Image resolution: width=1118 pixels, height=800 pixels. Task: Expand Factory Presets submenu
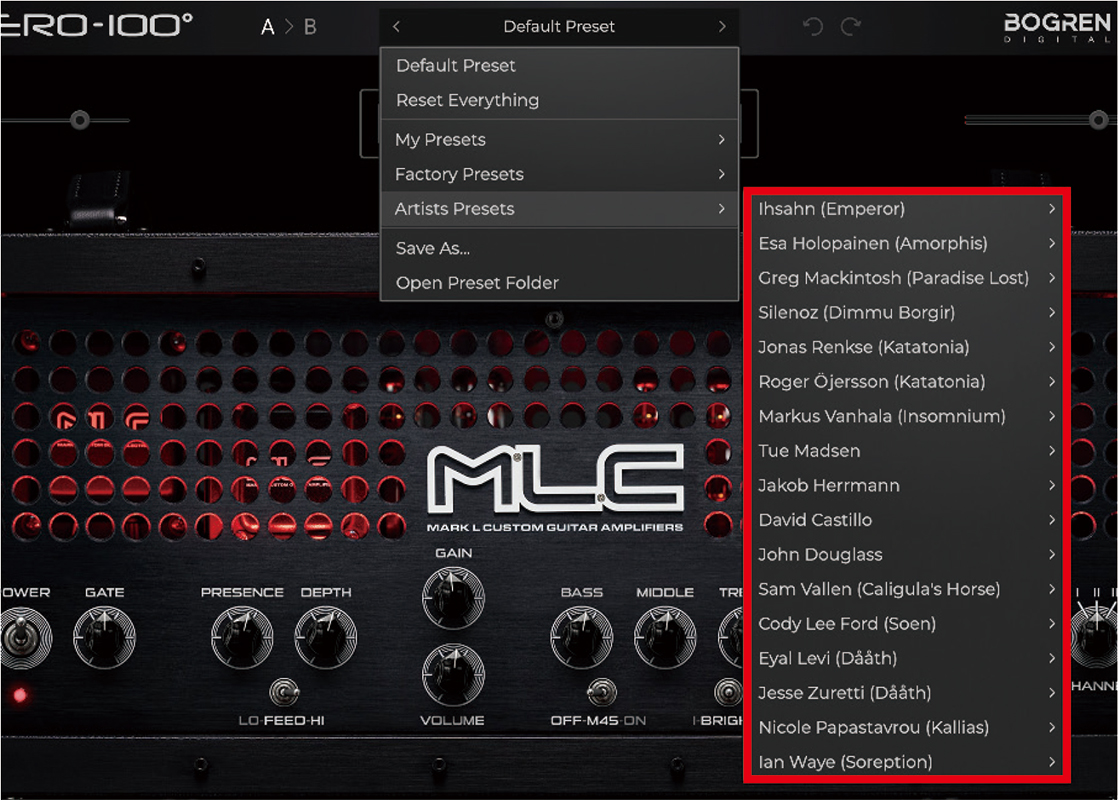pos(560,175)
